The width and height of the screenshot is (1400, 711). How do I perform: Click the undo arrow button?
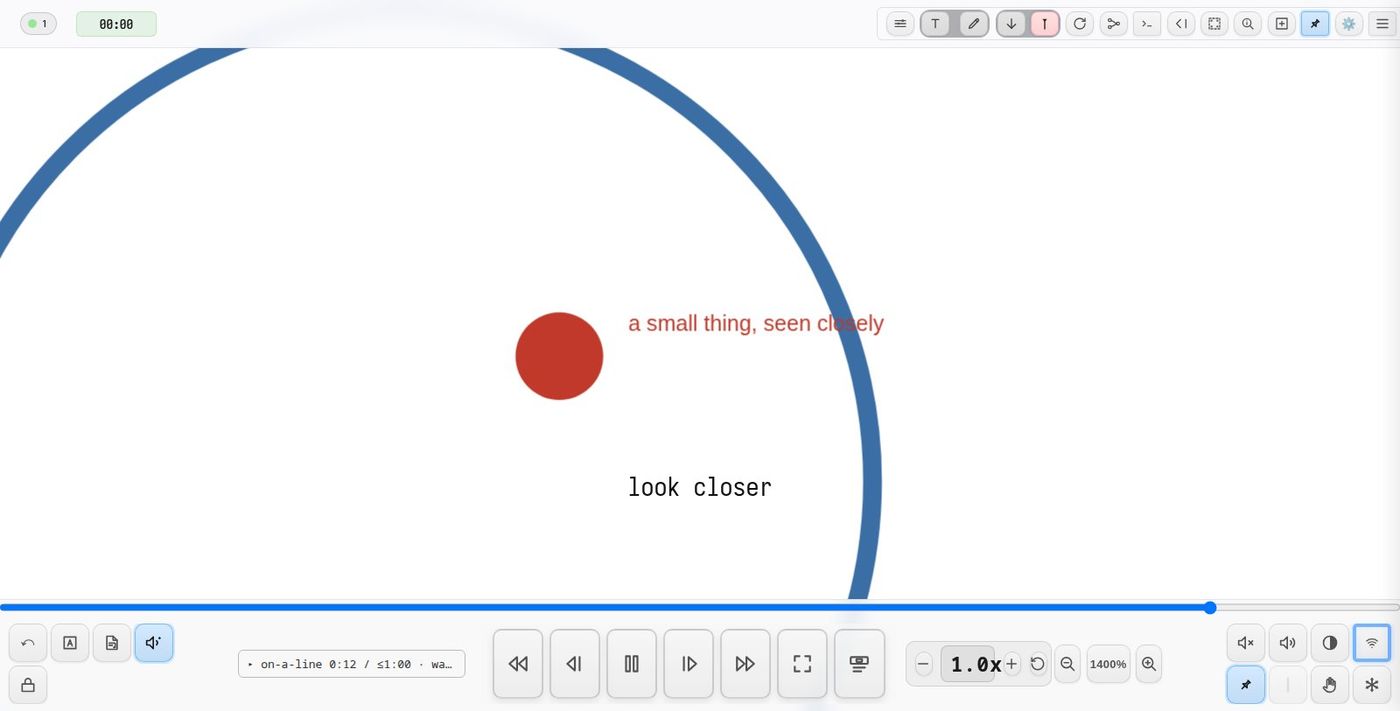click(28, 643)
